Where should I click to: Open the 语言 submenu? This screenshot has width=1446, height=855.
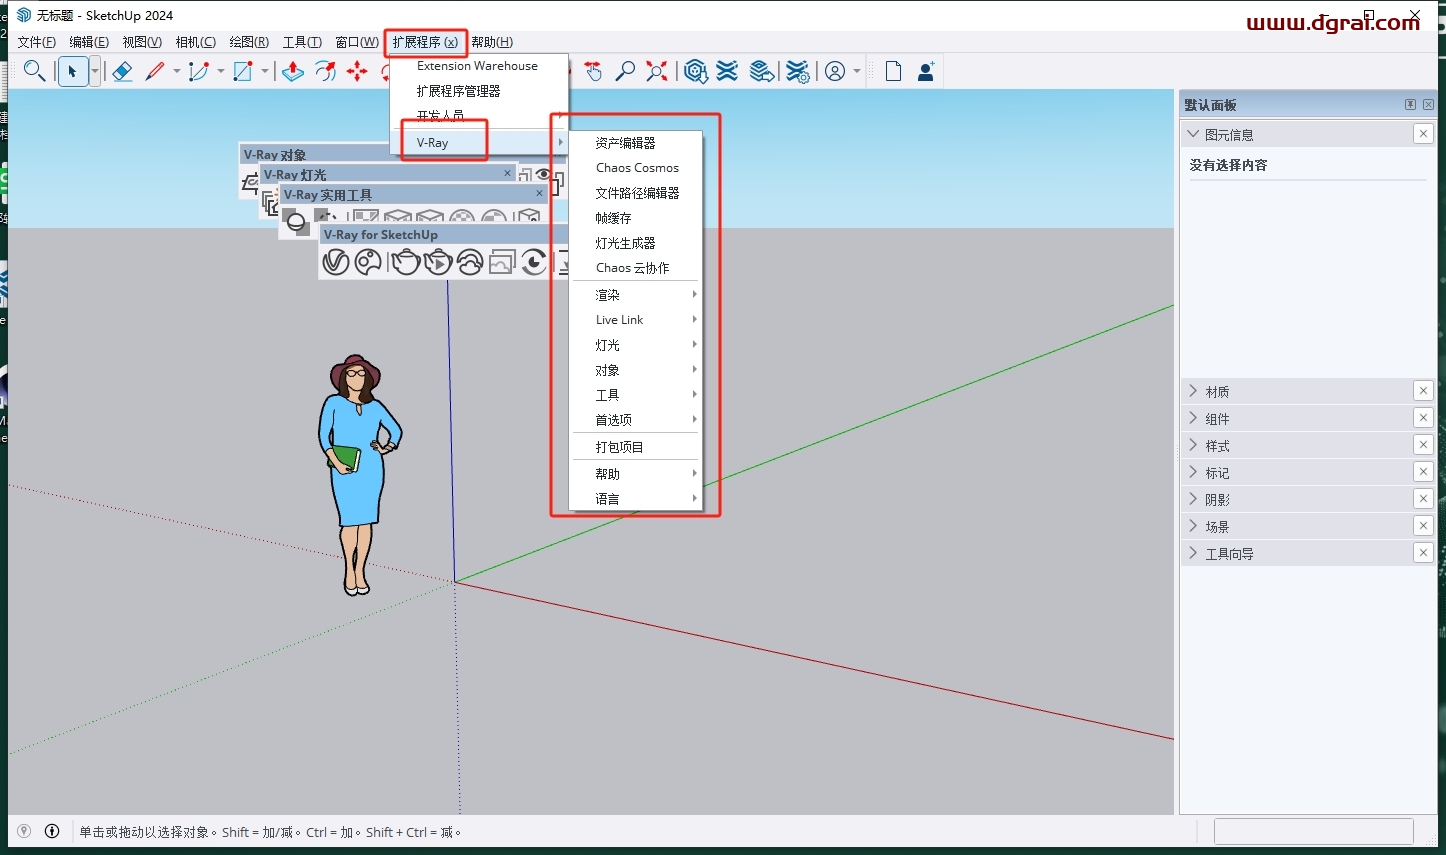(x=636, y=499)
